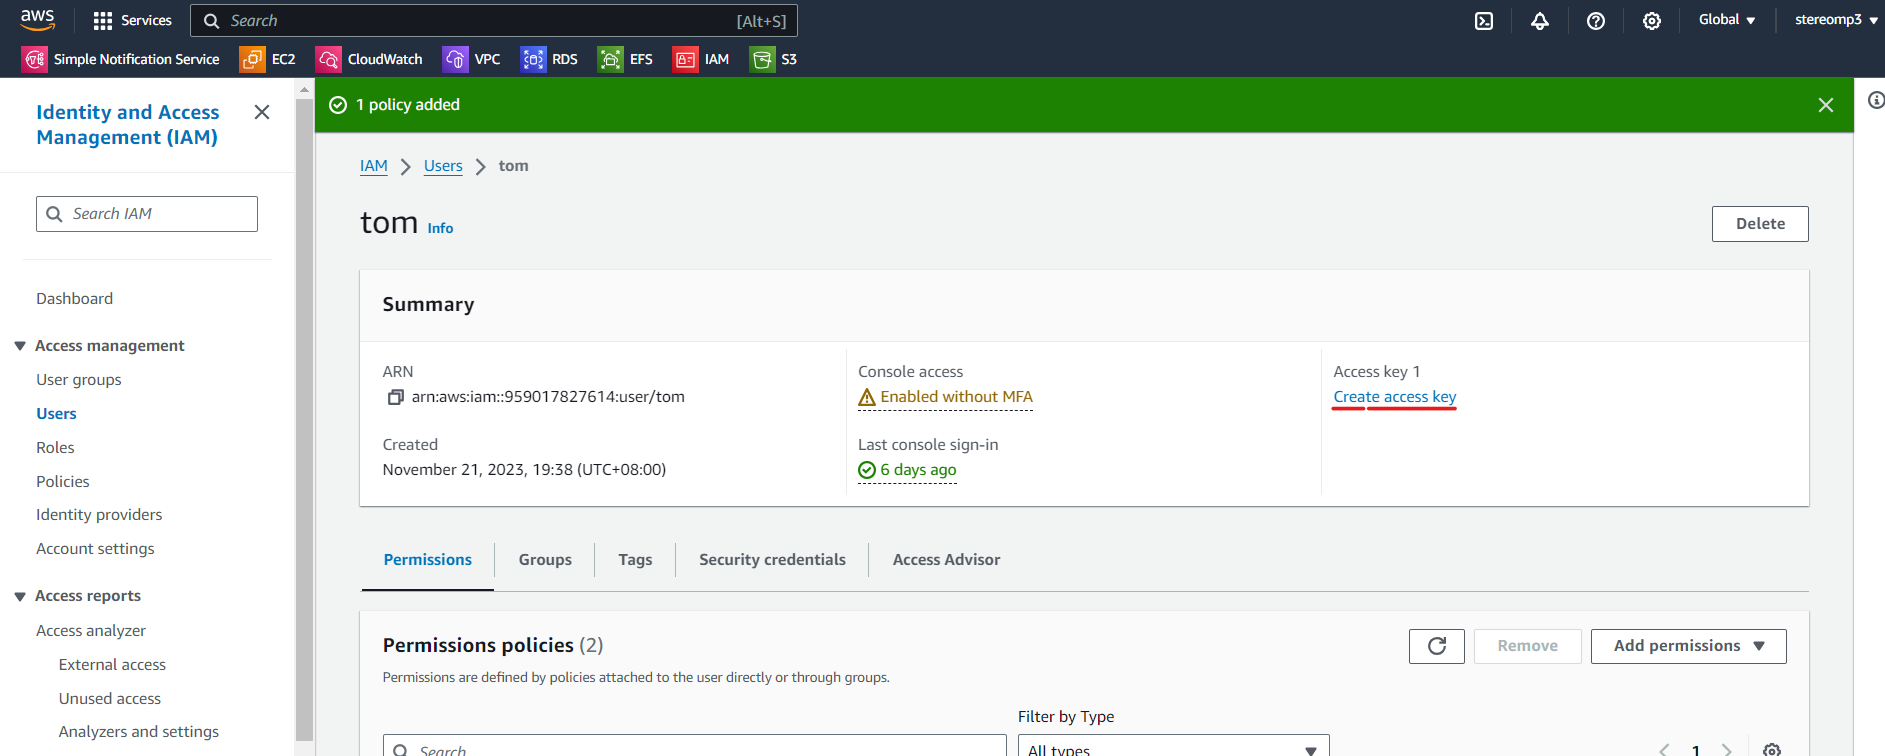Open the Filter by Type dropdown
Screen dimensions: 1885x756
pos(1174,746)
